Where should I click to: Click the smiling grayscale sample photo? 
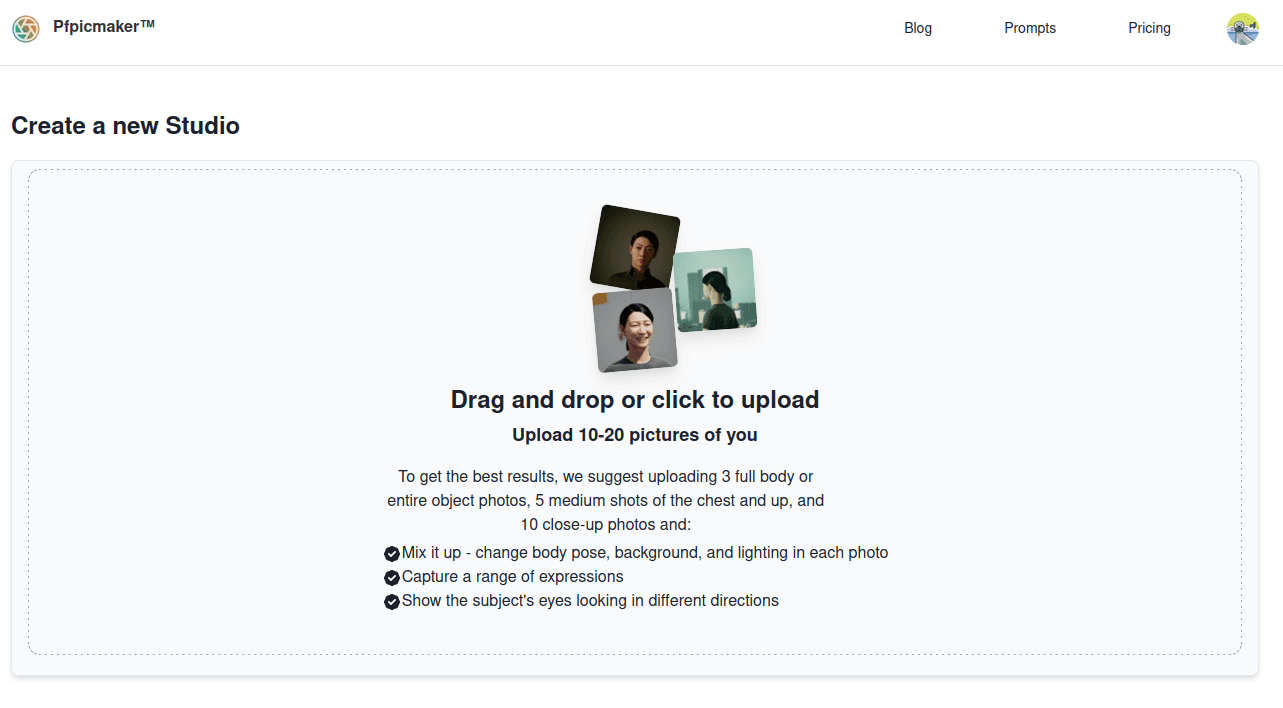click(634, 331)
